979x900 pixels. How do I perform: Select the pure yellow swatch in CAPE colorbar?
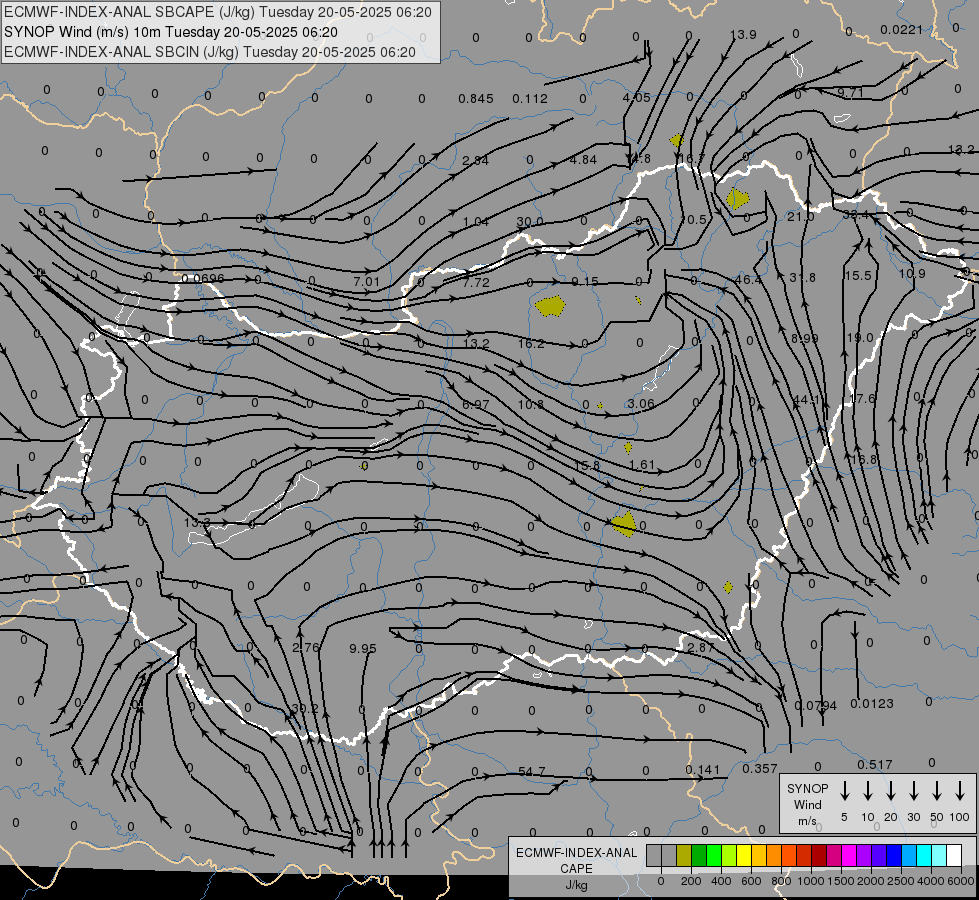[x=744, y=856]
